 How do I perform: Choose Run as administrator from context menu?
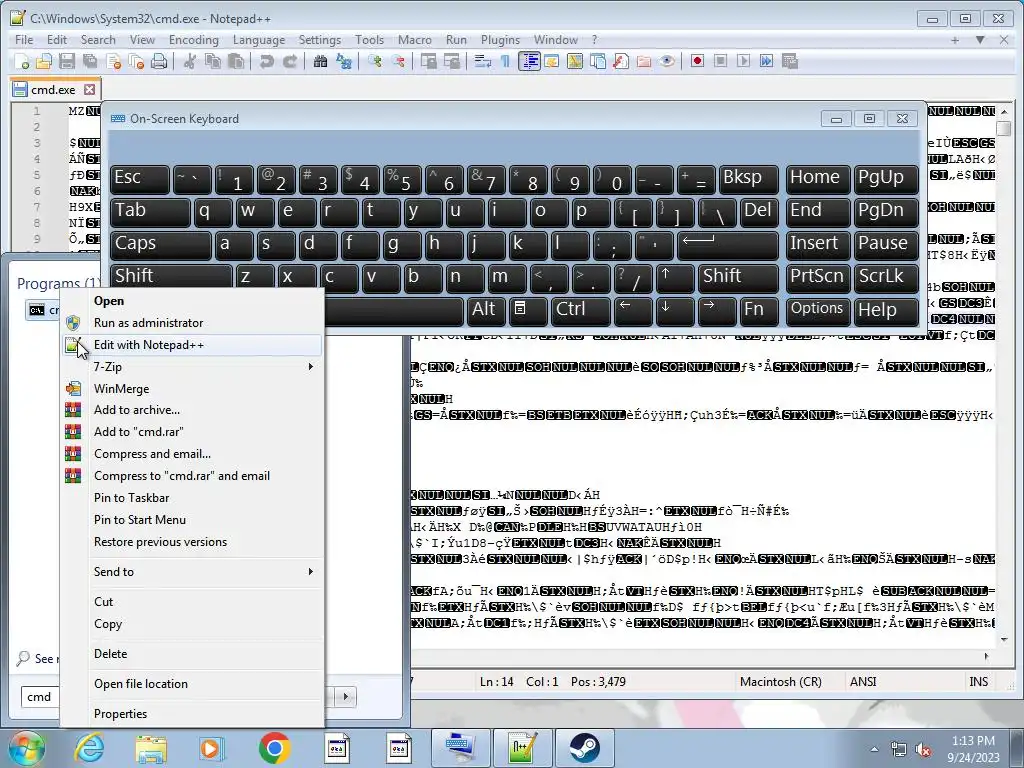click(193, 323)
